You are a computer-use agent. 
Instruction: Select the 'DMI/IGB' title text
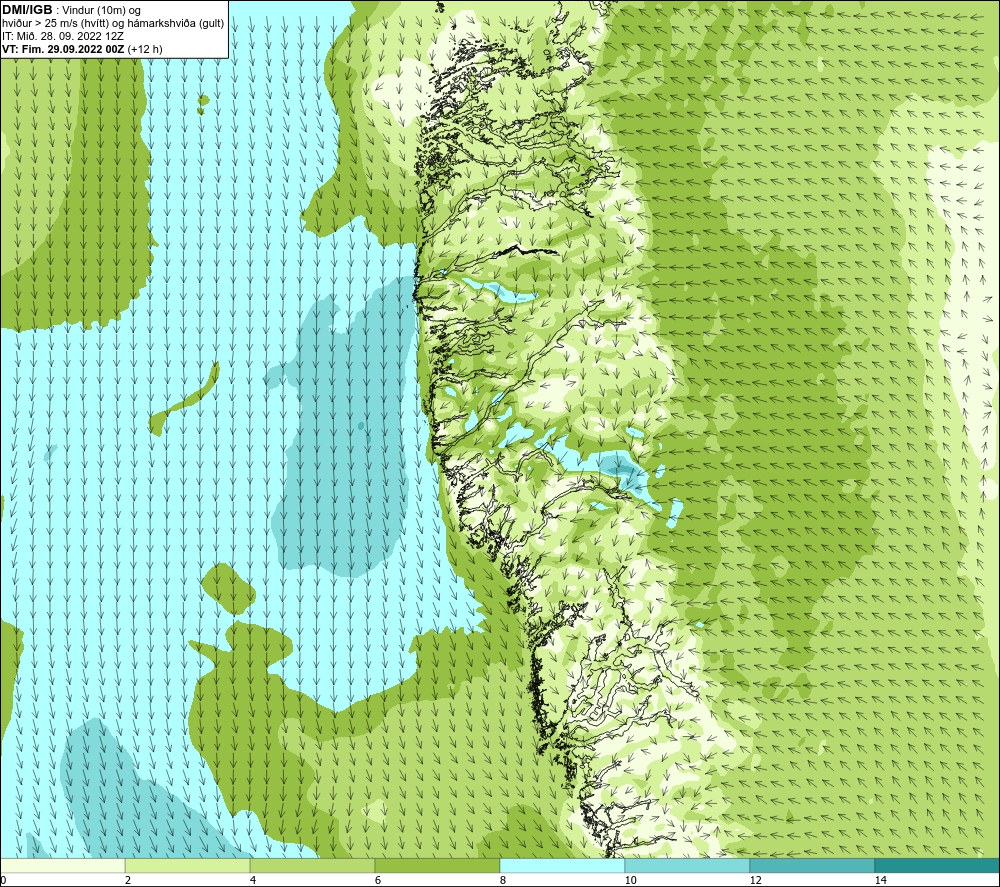[27, 10]
